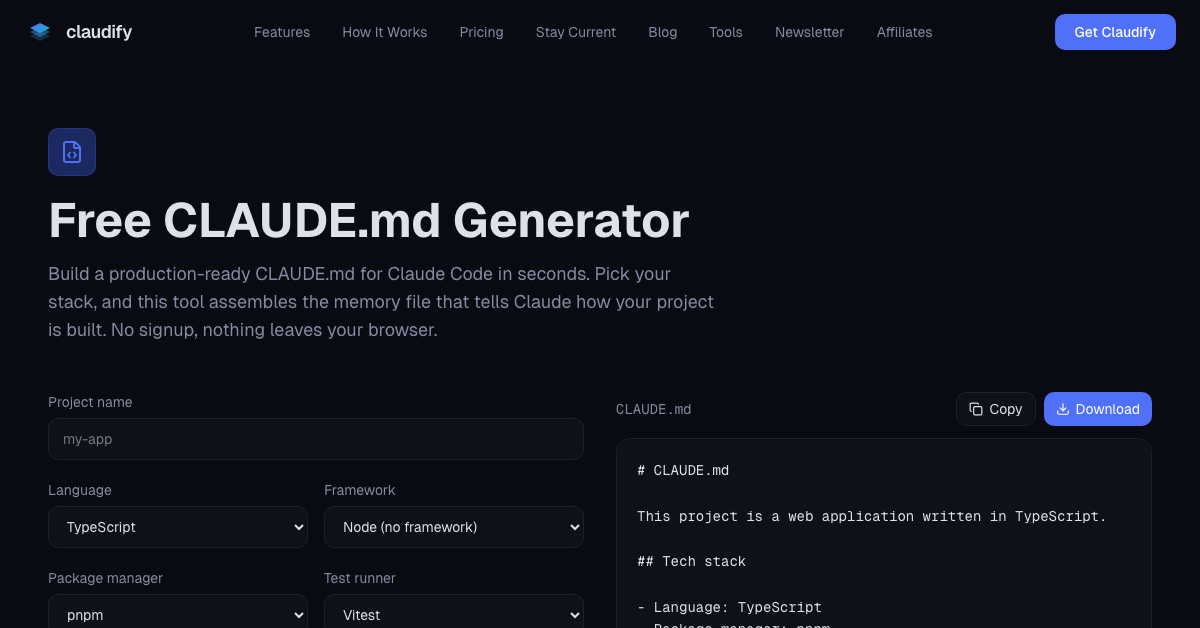Click the download arrow icon
This screenshot has width=1200, height=628.
[x=1063, y=409]
